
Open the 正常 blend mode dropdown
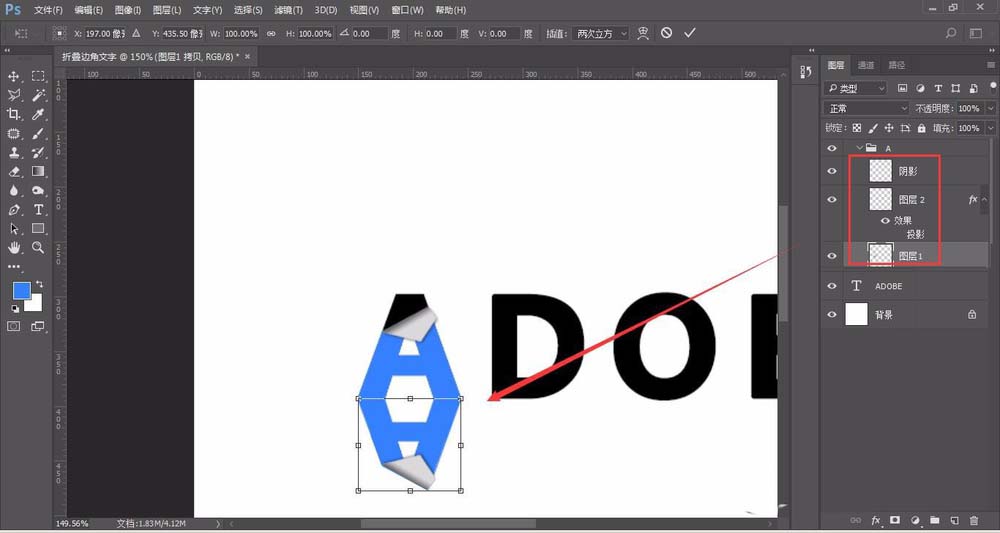(x=866, y=108)
